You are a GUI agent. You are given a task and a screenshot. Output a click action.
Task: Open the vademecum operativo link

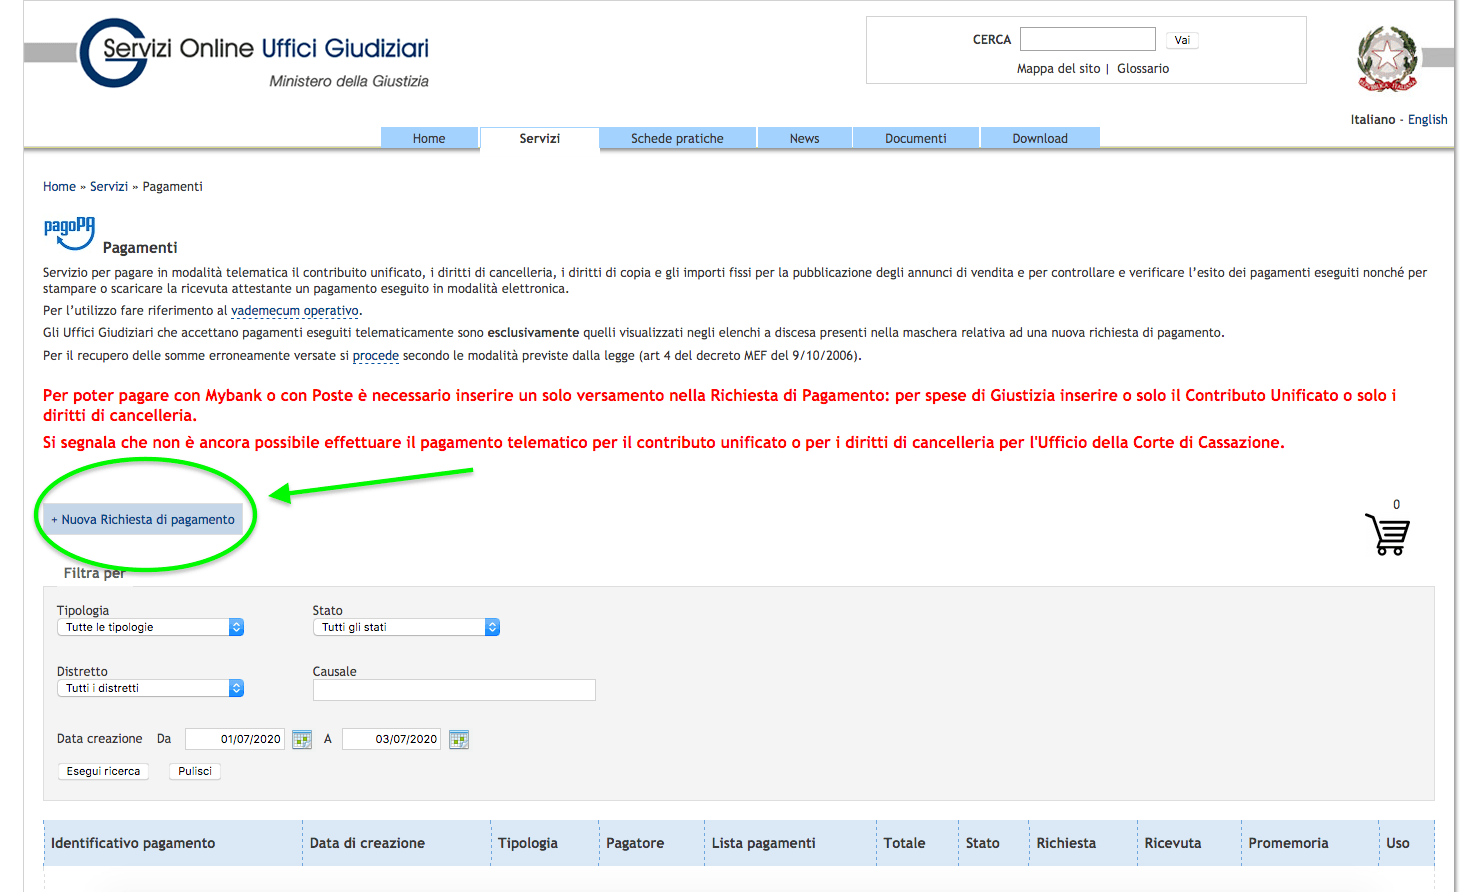(x=295, y=311)
